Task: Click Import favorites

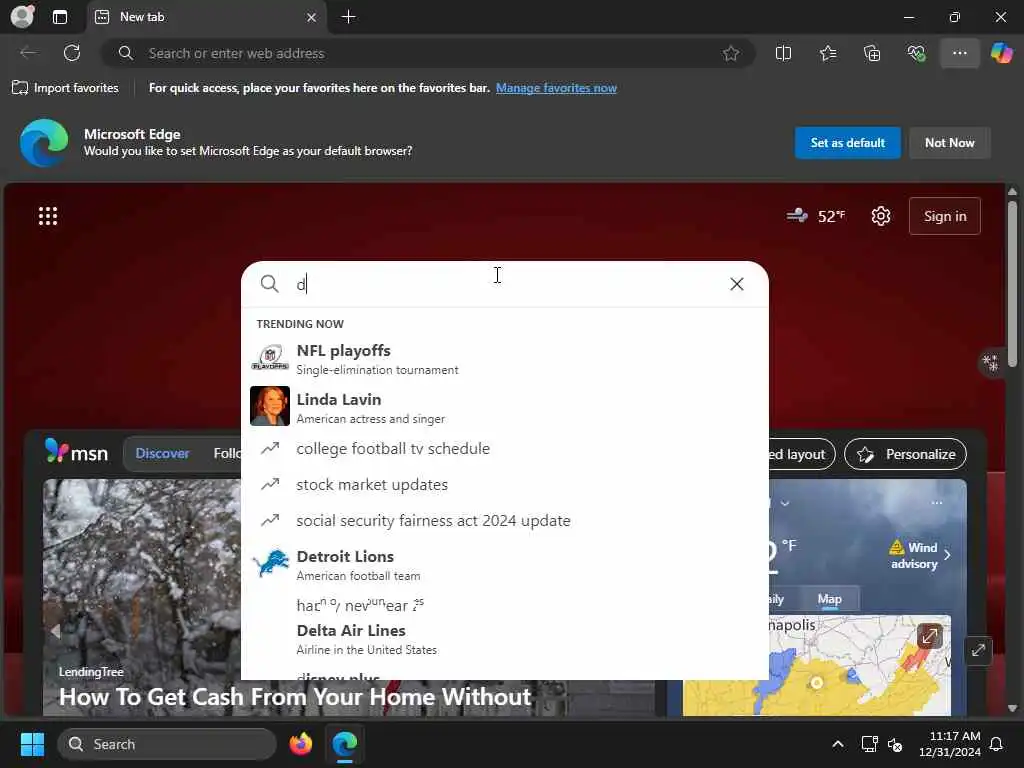Action: (x=66, y=88)
